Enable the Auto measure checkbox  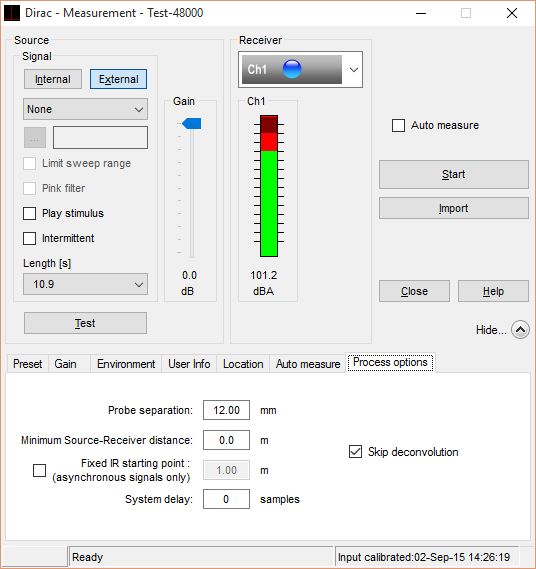pyautogui.click(x=398, y=126)
